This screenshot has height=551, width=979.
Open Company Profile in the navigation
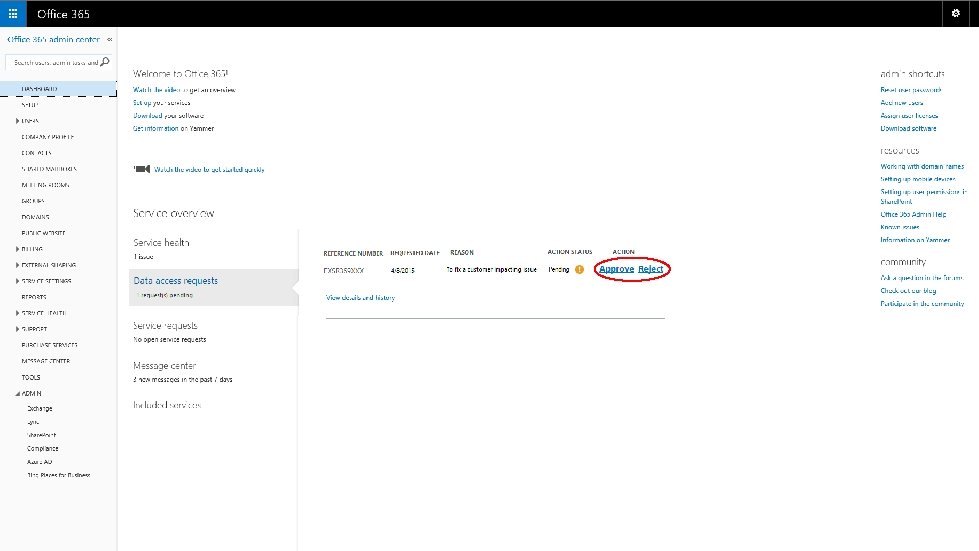47,137
